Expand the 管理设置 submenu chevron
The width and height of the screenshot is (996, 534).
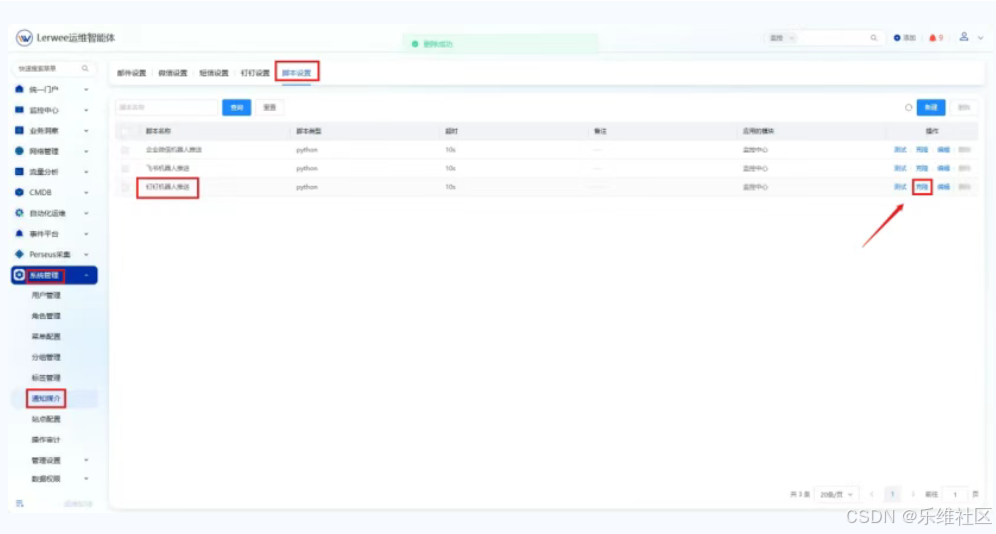tap(86, 460)
